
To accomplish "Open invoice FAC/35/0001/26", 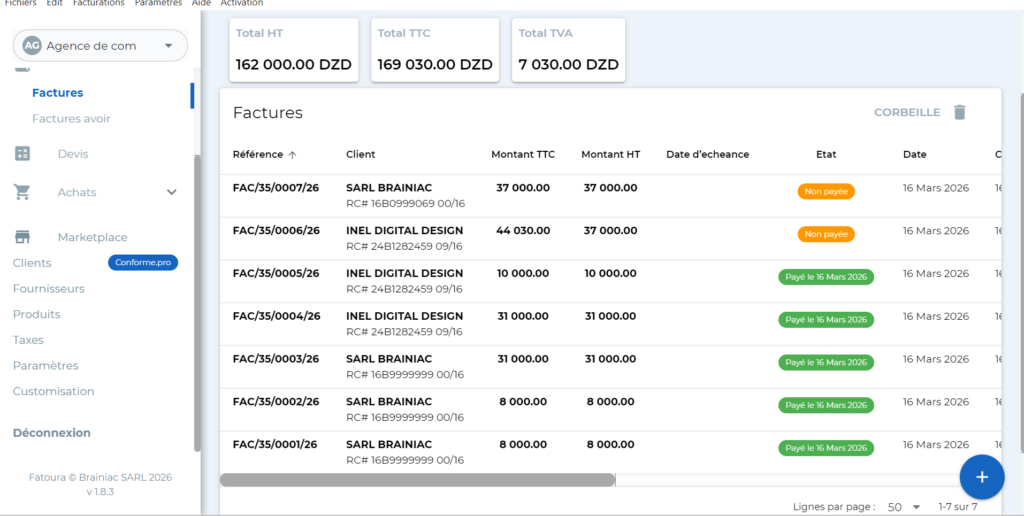I will [275, 444].
